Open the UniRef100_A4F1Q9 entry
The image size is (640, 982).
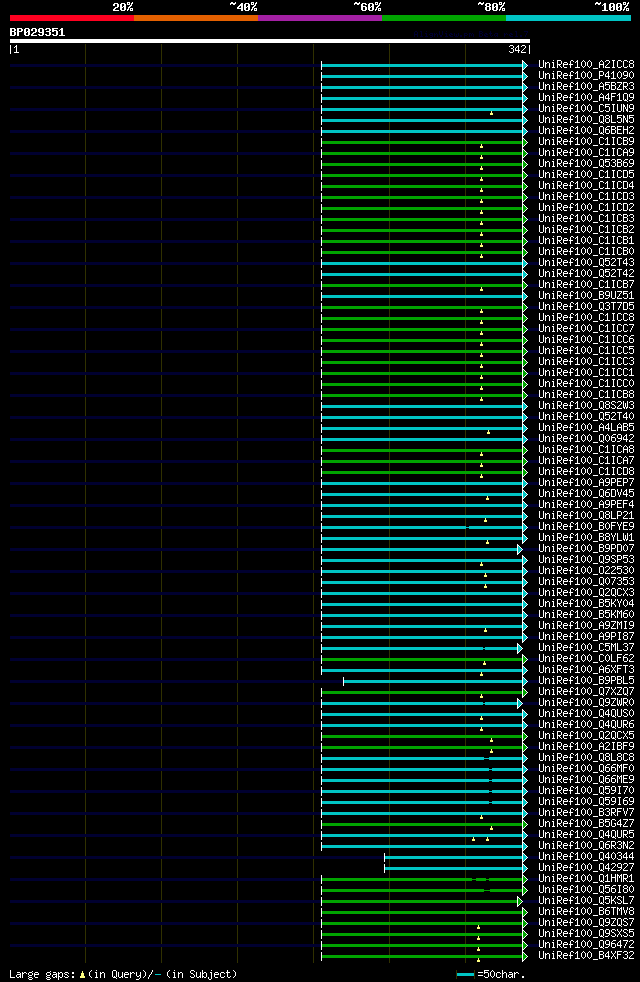point(586,97)
